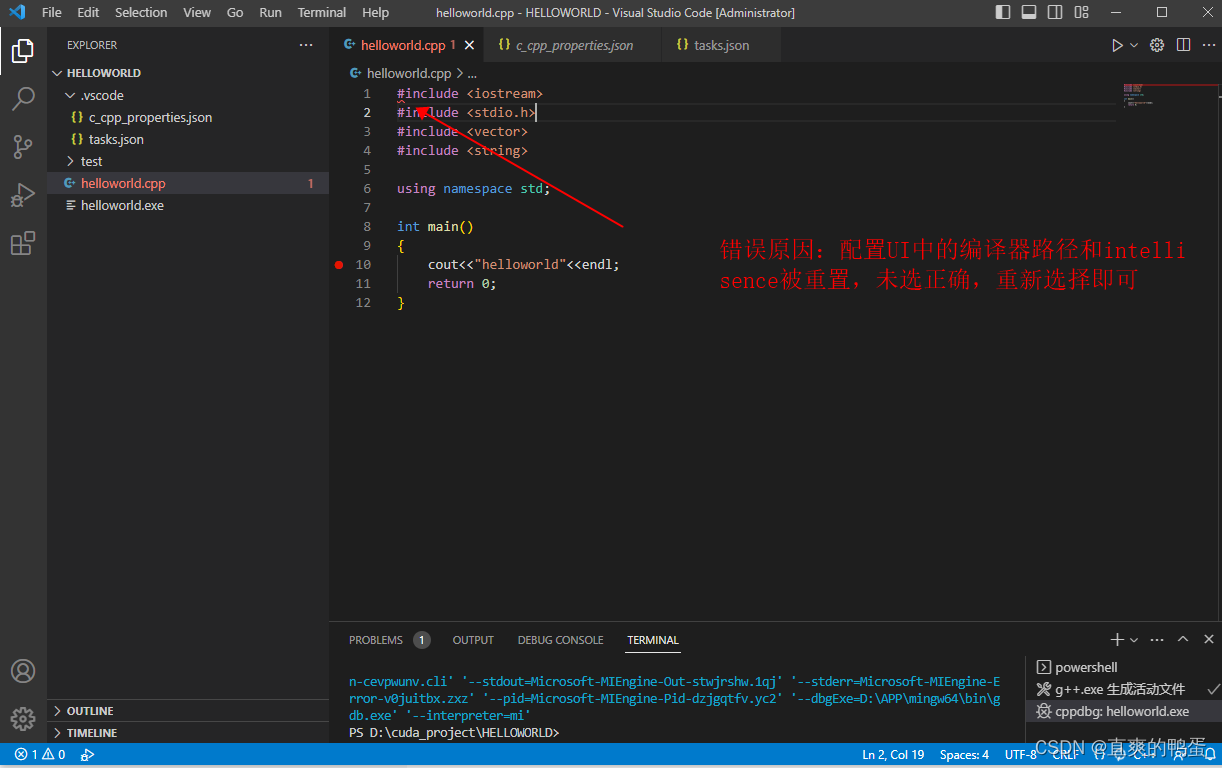Click the 'return 0;' code line
The height and width of the screenshot is (768, 1222).
461,284
